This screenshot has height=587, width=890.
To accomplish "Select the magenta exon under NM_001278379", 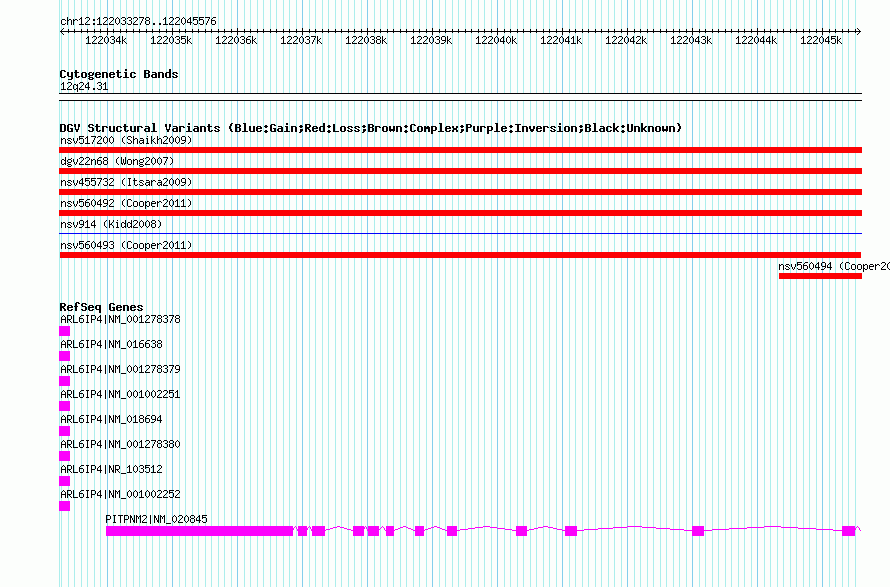I will 65,381.
